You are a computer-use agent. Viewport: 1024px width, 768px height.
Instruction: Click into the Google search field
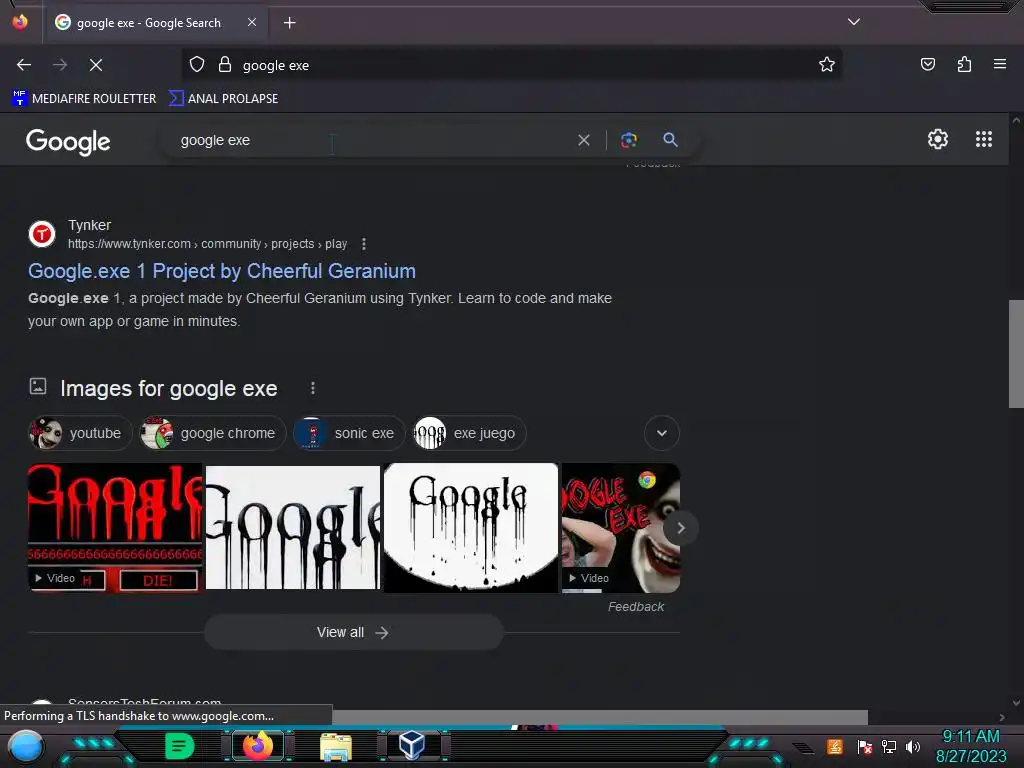click(372, 140)
